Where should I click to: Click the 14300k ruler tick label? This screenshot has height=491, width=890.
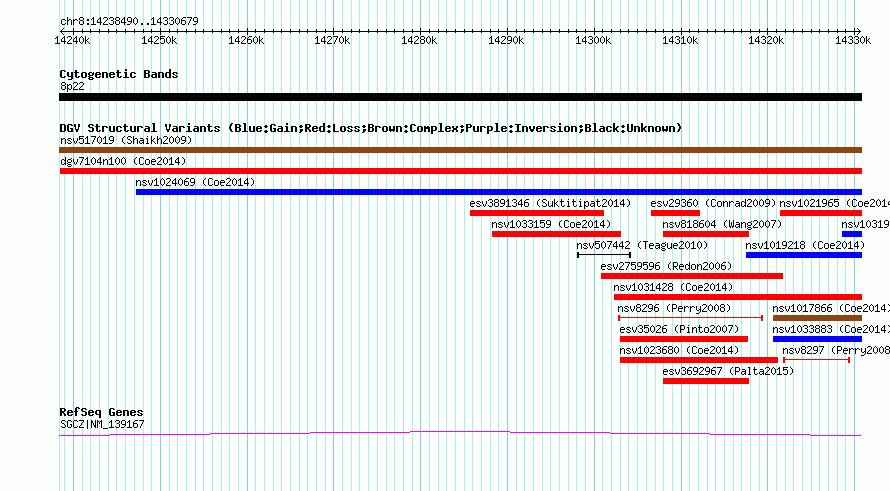click(593, 40)
